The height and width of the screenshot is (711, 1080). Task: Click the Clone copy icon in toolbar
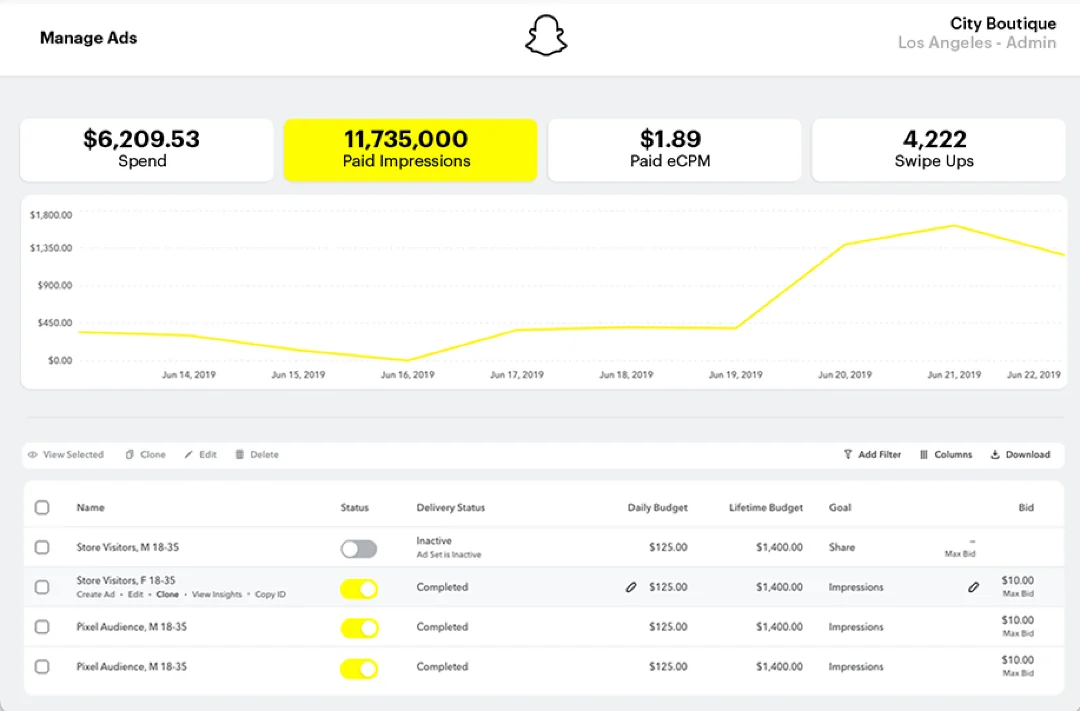[x=129, y=455]
